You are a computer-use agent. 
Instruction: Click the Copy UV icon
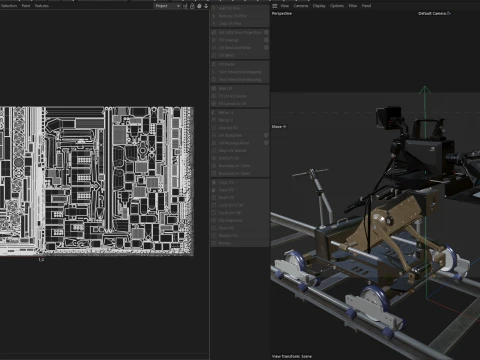214,183
